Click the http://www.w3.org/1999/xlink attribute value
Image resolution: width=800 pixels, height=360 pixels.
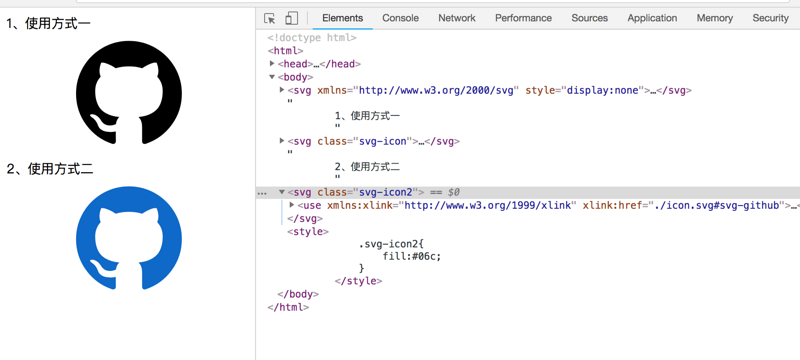(487, 205)
